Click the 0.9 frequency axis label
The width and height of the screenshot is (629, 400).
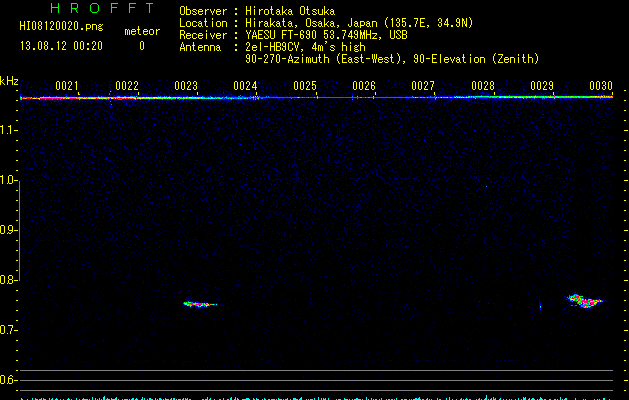[x=7, y=230]
